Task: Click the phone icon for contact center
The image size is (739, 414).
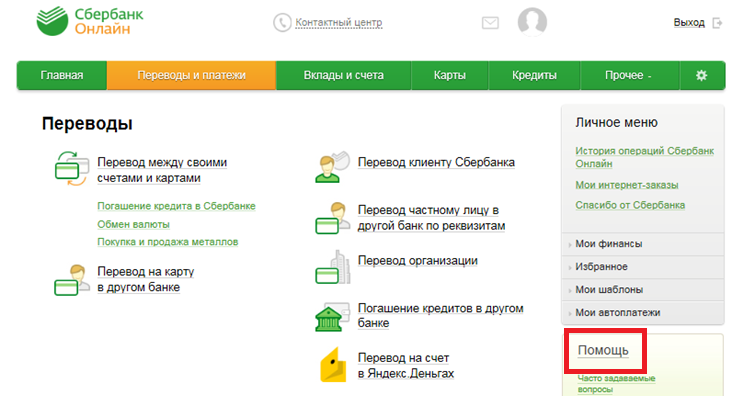Action: point(282,22)
